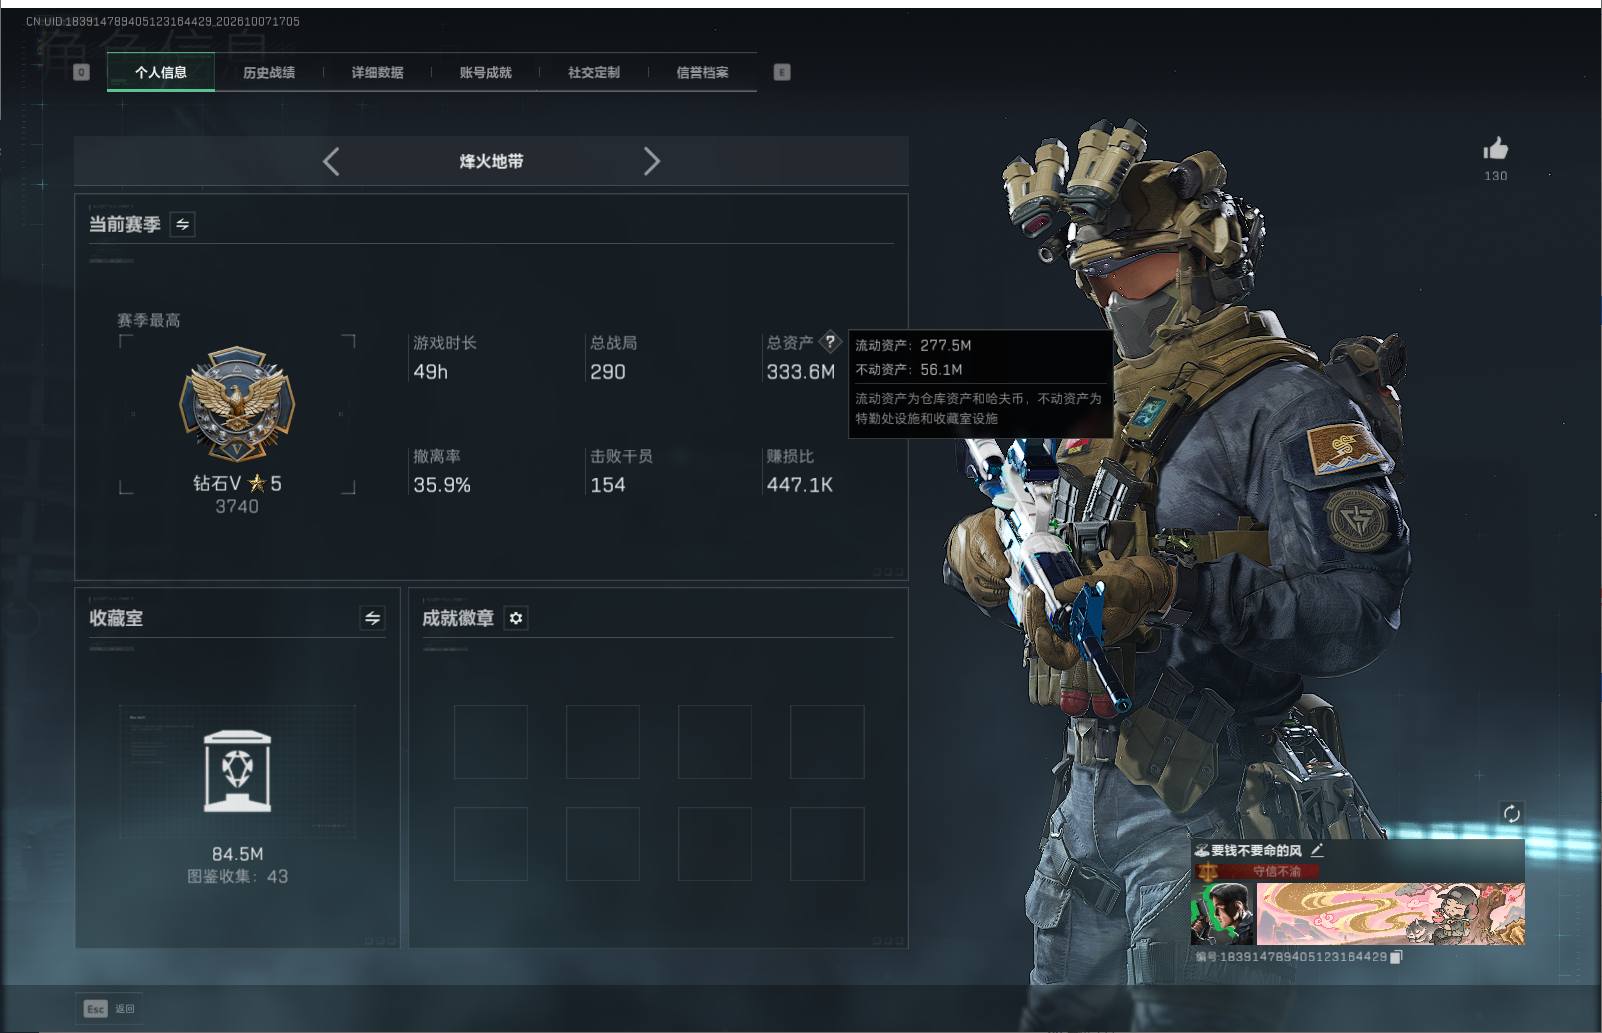Click the 总战局 290 value
This screenshot has height=1033, width=1602.
click(608, 372)
